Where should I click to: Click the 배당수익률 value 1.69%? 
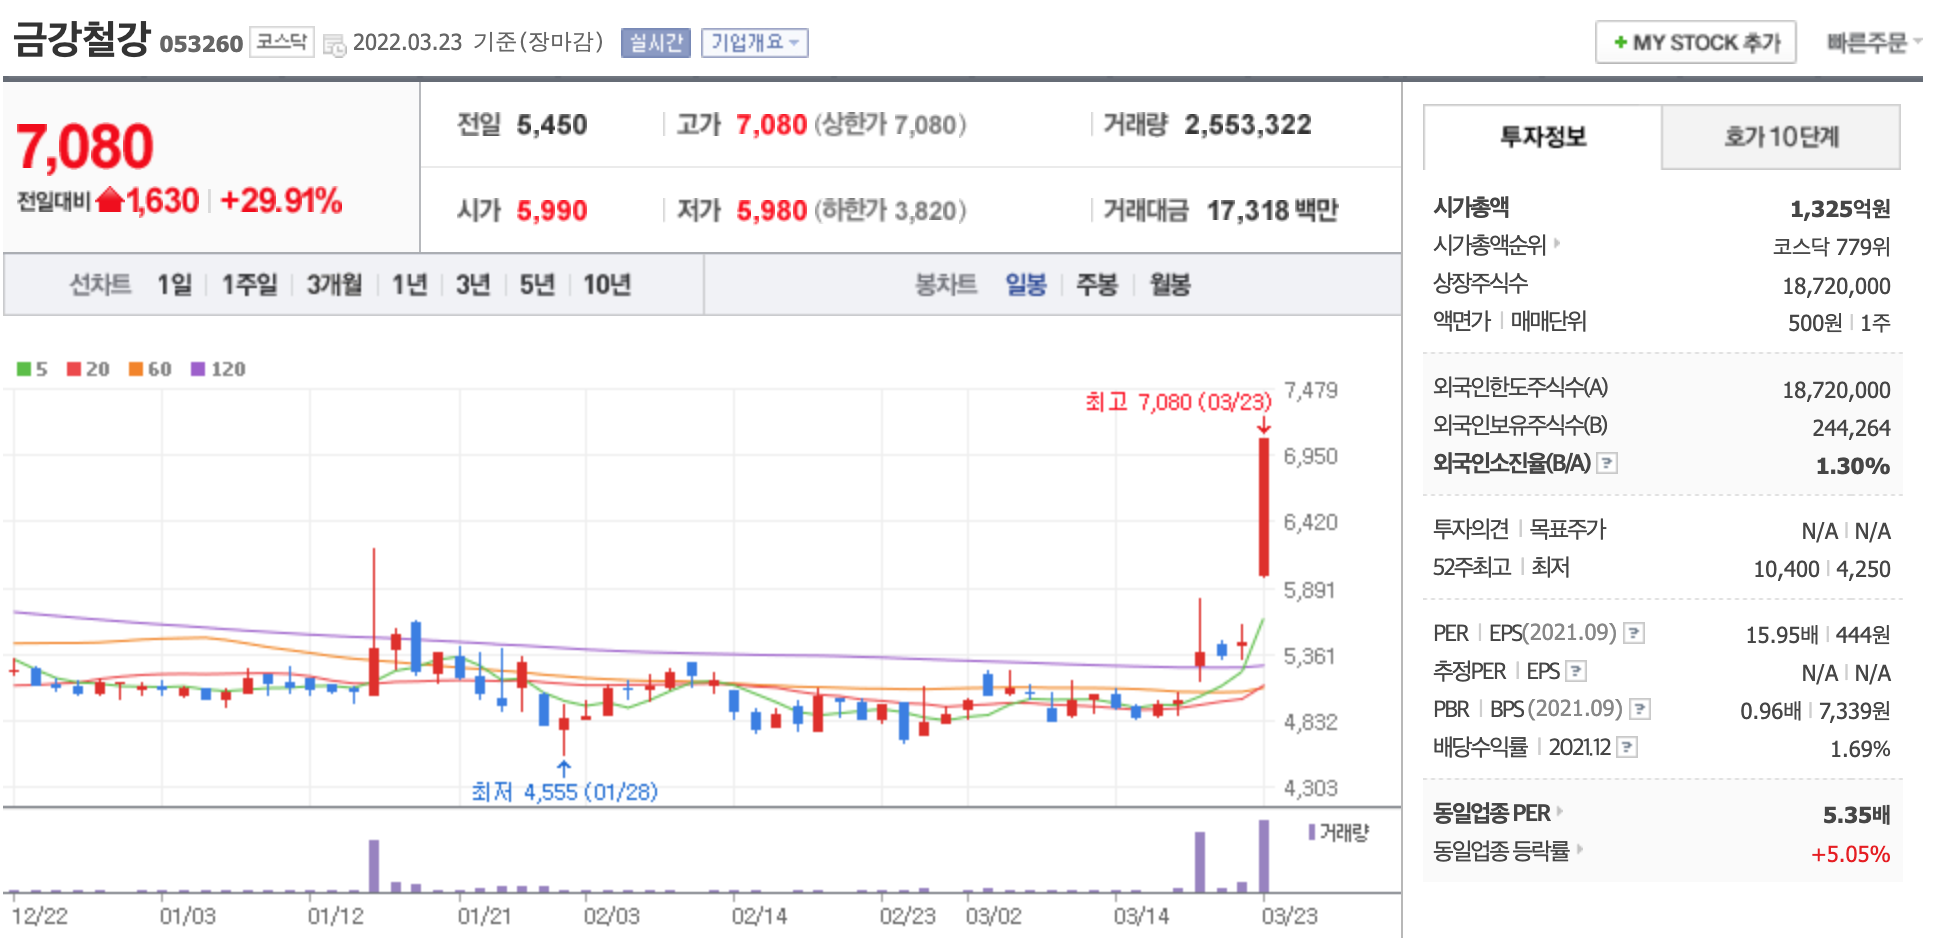[x=1860, y=749]
